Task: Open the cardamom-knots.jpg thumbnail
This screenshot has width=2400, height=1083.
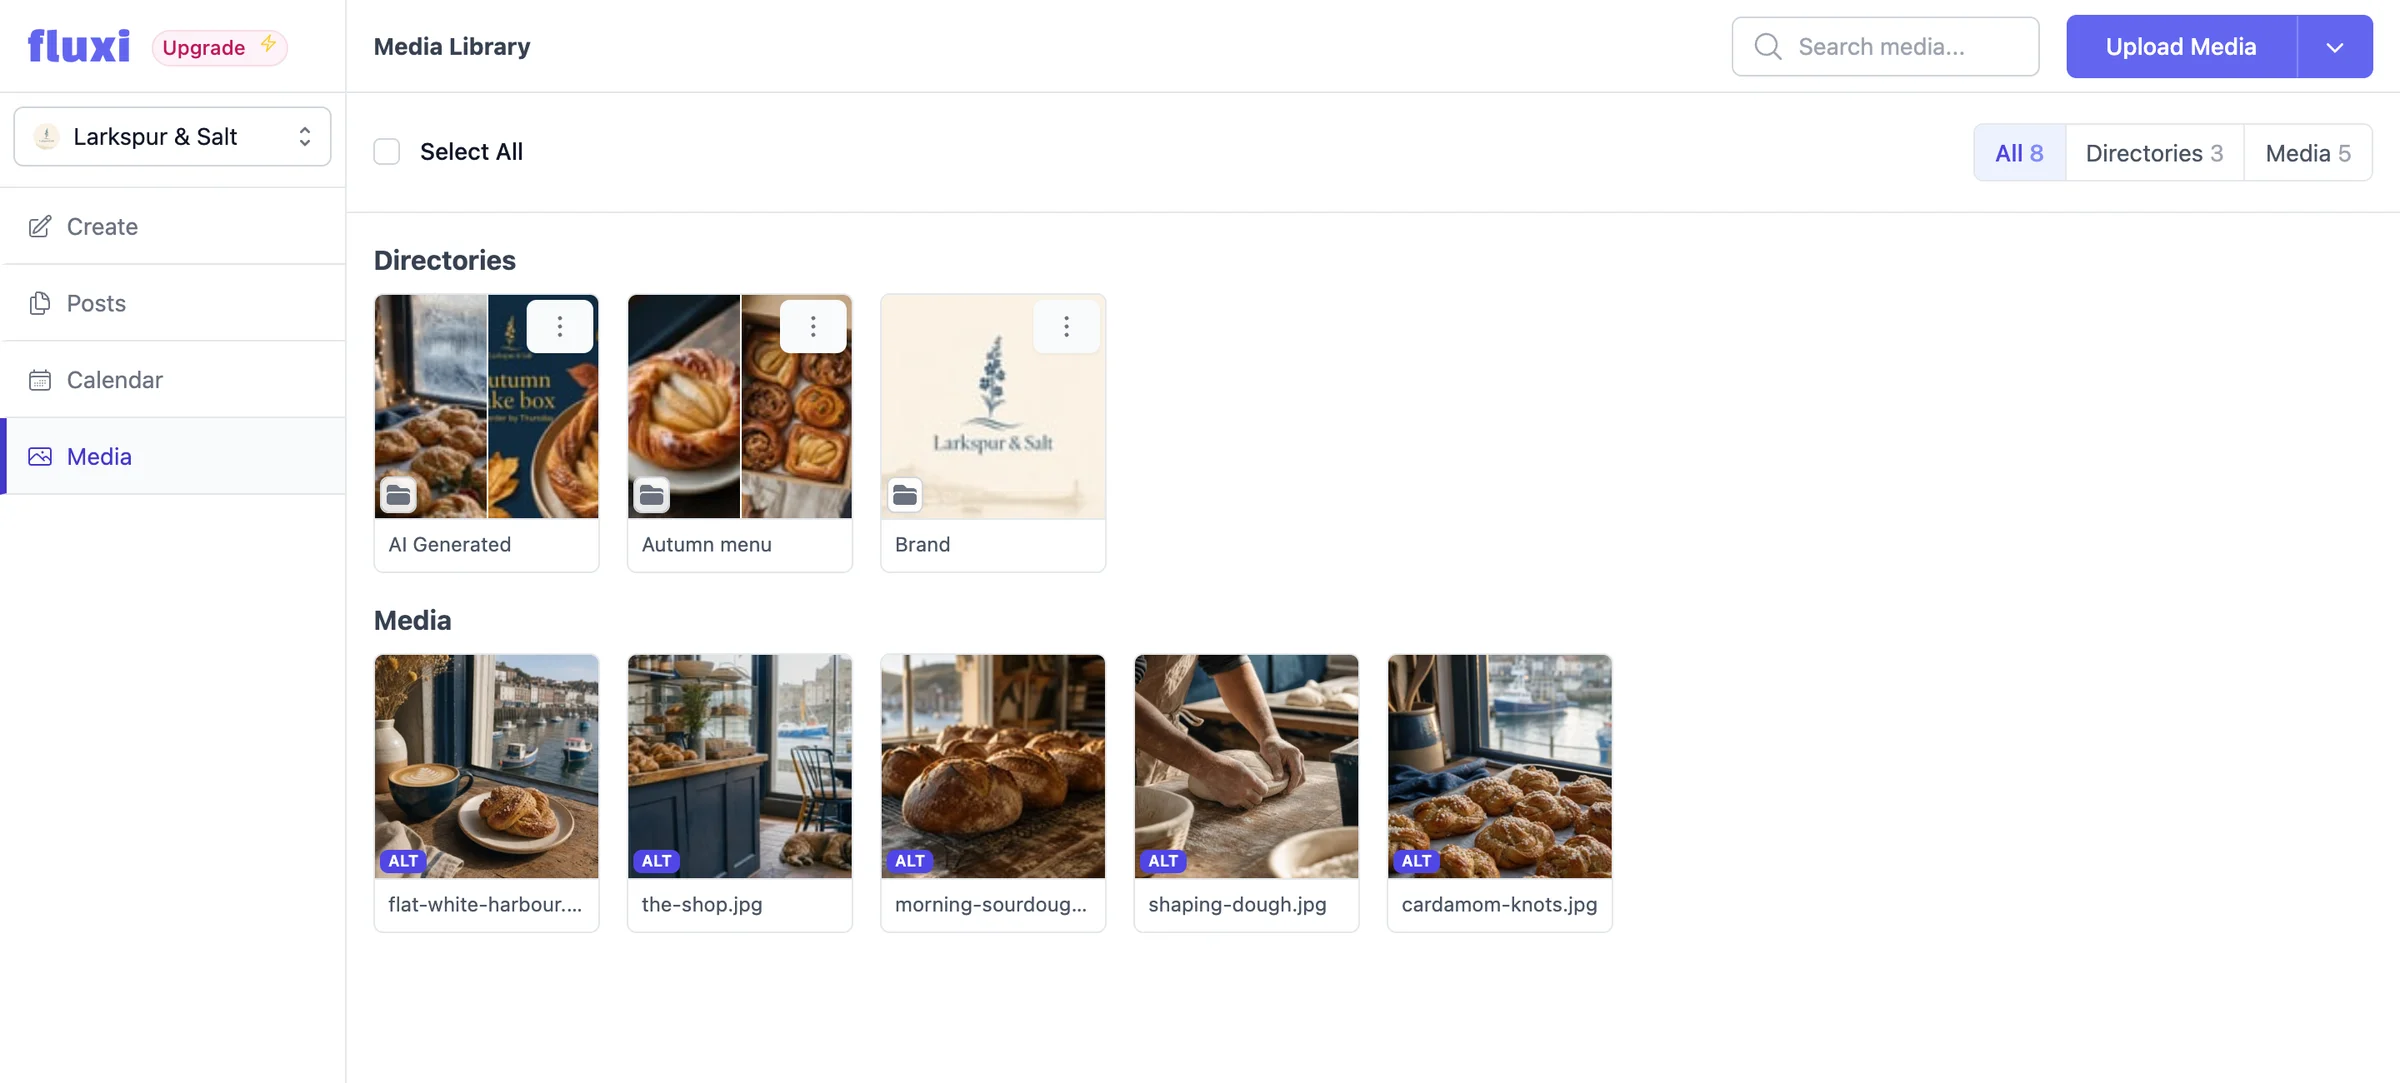Action: 1500,766
